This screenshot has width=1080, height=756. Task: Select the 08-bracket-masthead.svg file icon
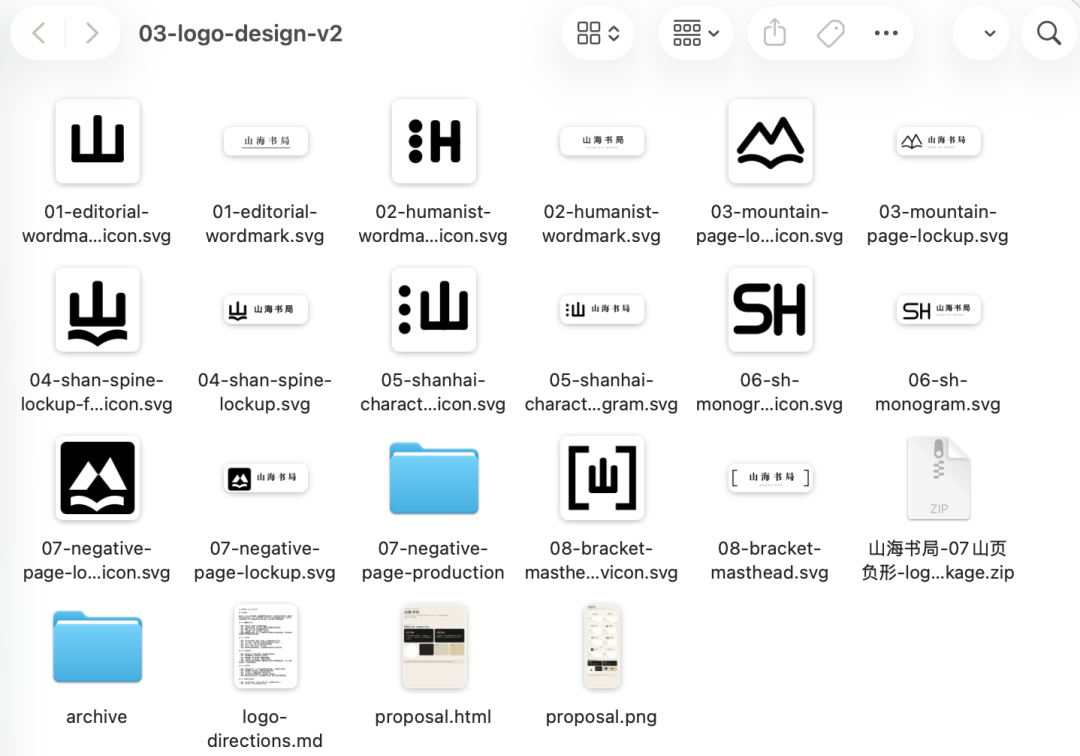770,478
